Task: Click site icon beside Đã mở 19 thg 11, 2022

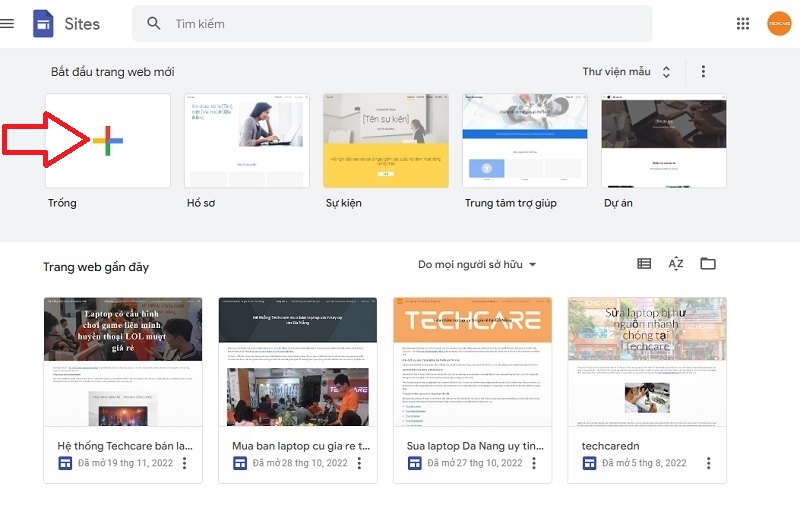Action: (65, 463)
